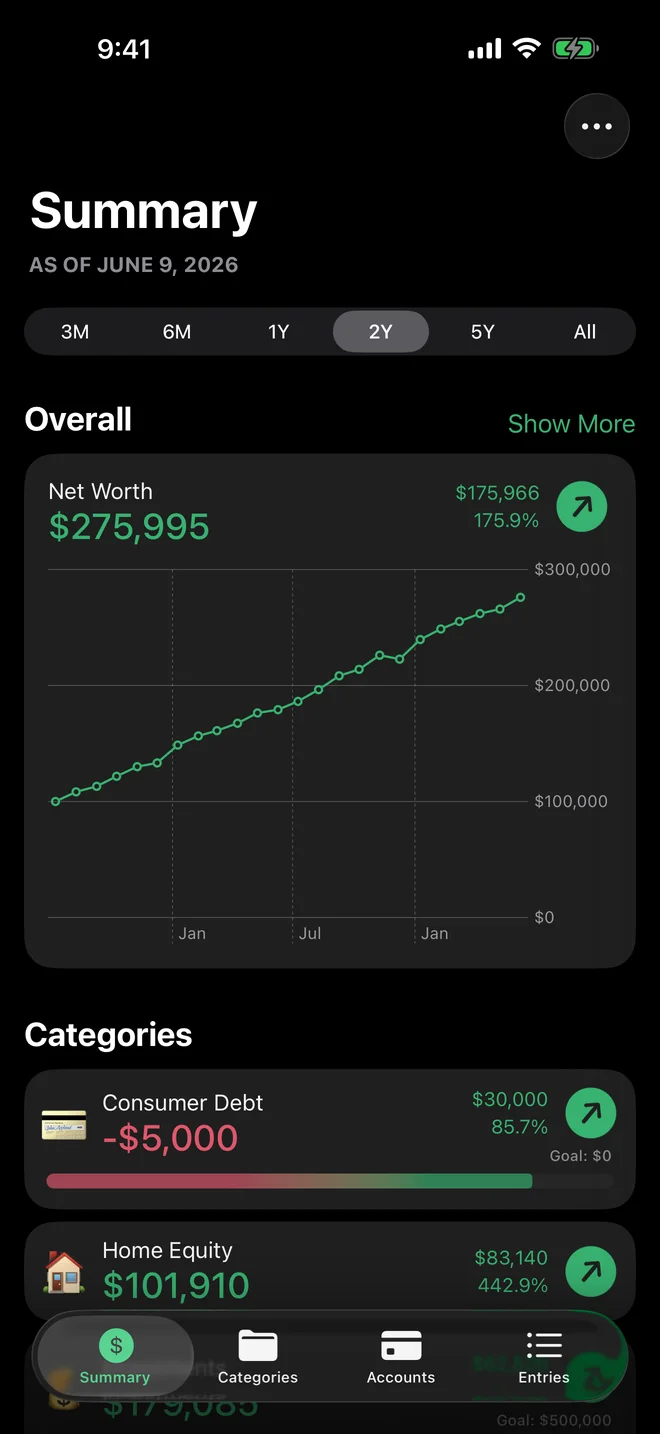Open the Entries tab list icon
Image resolution: width=660 pixels, height=1434 pixels.
click(544, 1345)
